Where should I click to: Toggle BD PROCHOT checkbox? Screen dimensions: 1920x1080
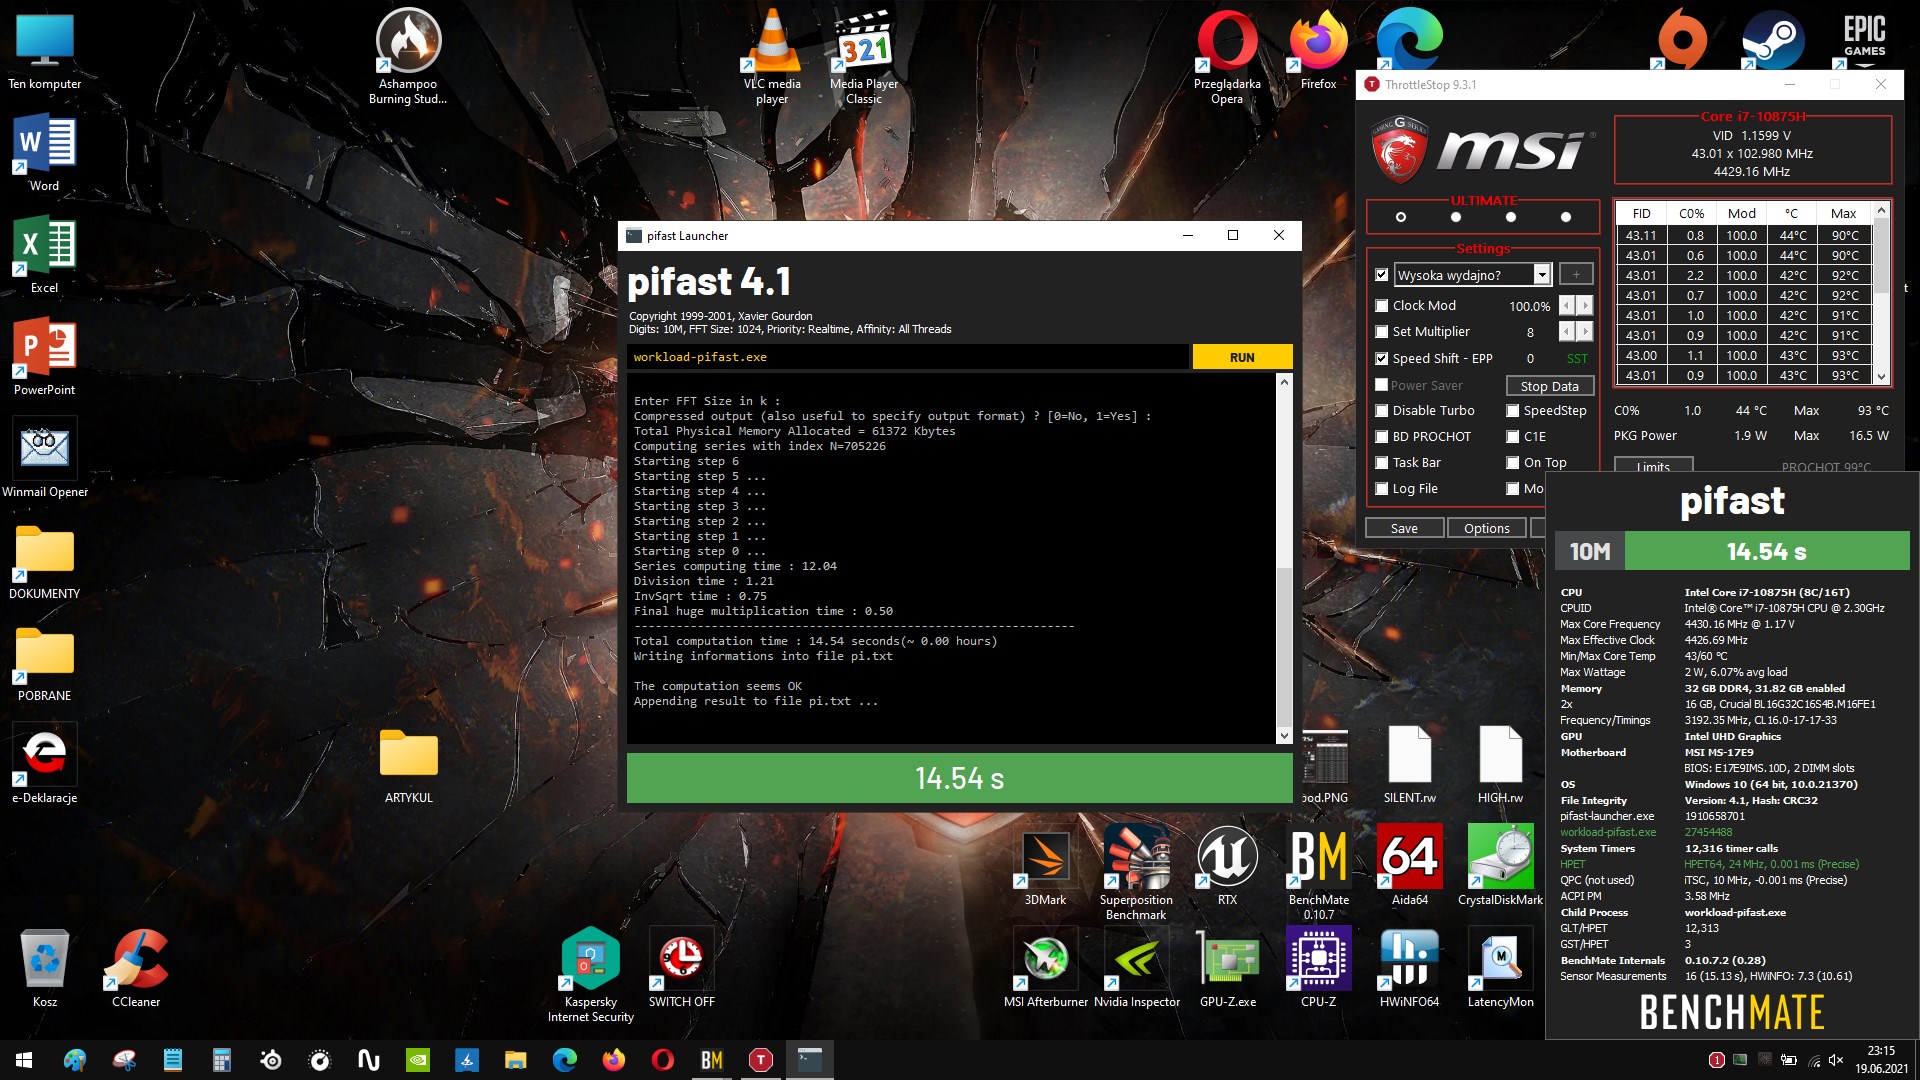click(1382, 437)
